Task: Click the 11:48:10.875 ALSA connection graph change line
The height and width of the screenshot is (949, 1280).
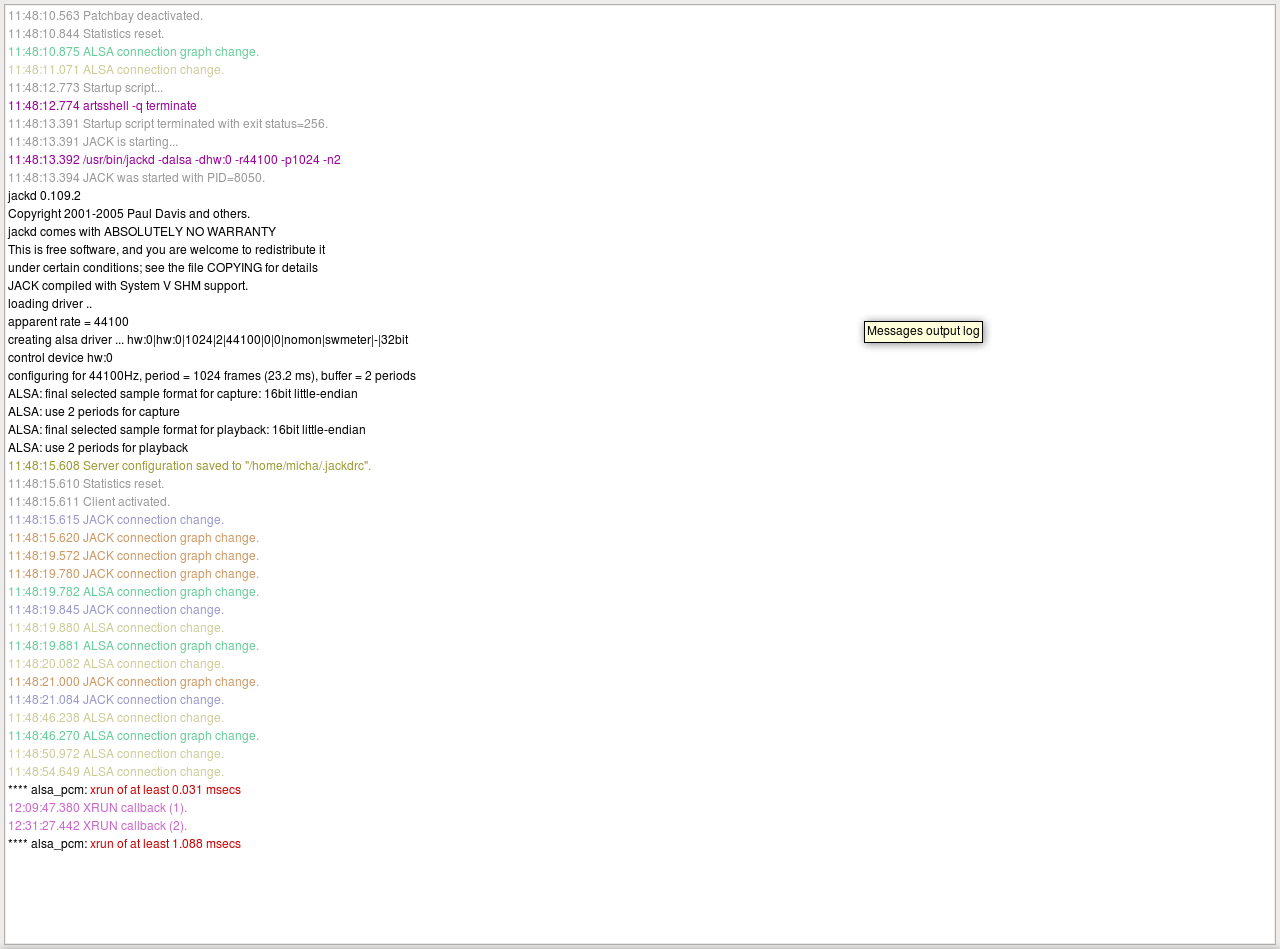Action: pyautogui.click(x=133, y=52)
